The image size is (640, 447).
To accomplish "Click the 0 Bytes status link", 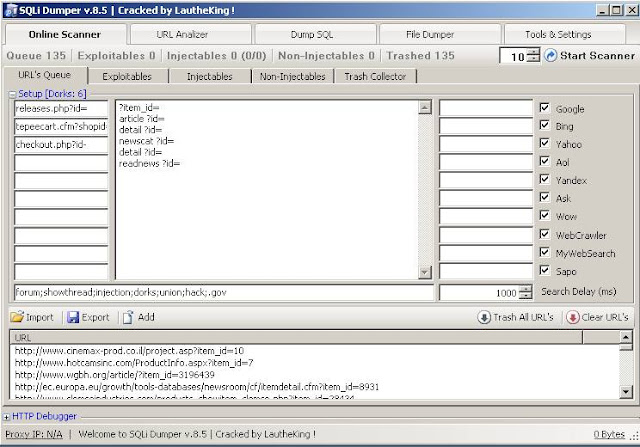I will click(609, 435).
